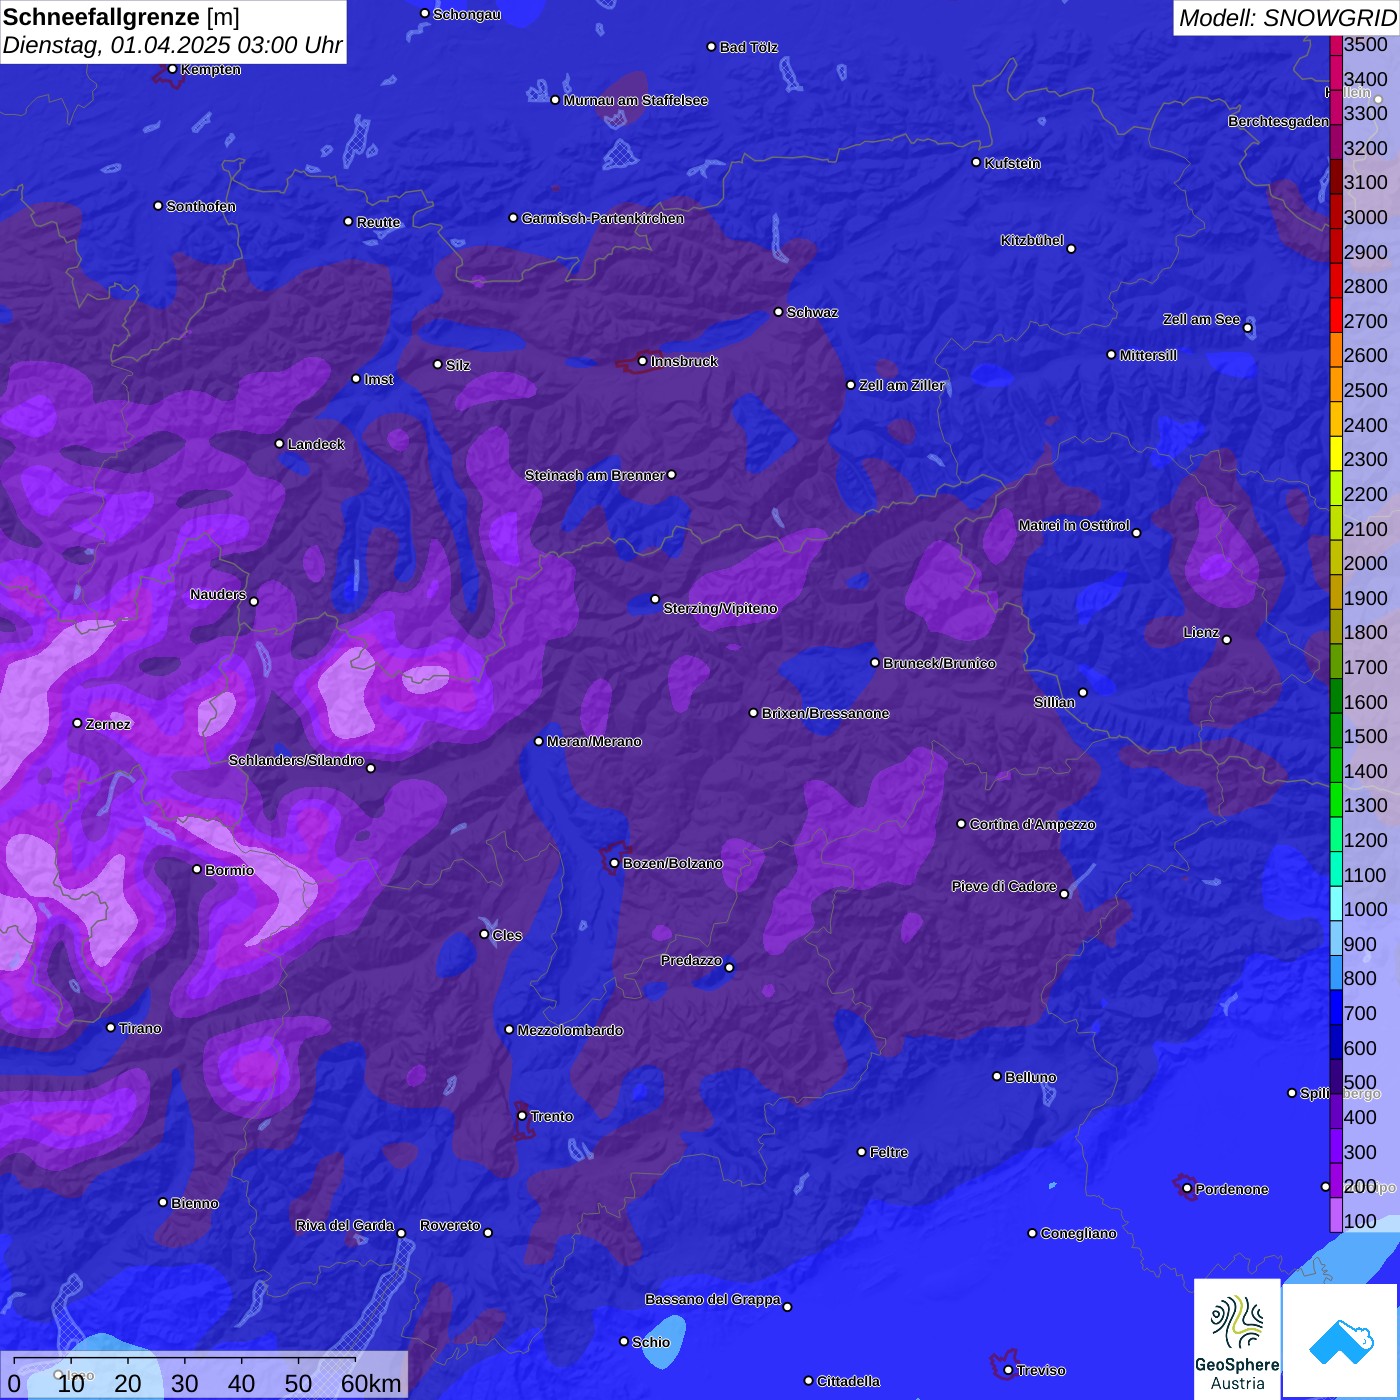The image size is (1400, 1400).
Task: Click the Mittersill label
Action: coord(1148,355)
